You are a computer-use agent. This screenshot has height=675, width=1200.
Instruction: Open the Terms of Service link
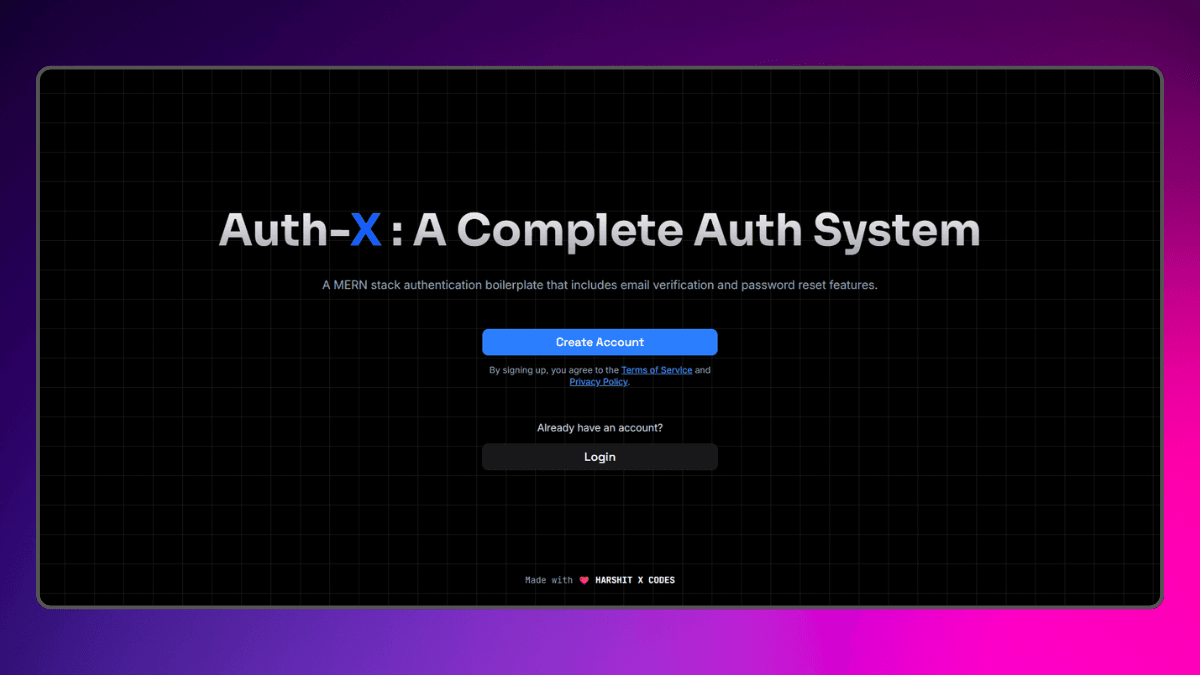656,369
